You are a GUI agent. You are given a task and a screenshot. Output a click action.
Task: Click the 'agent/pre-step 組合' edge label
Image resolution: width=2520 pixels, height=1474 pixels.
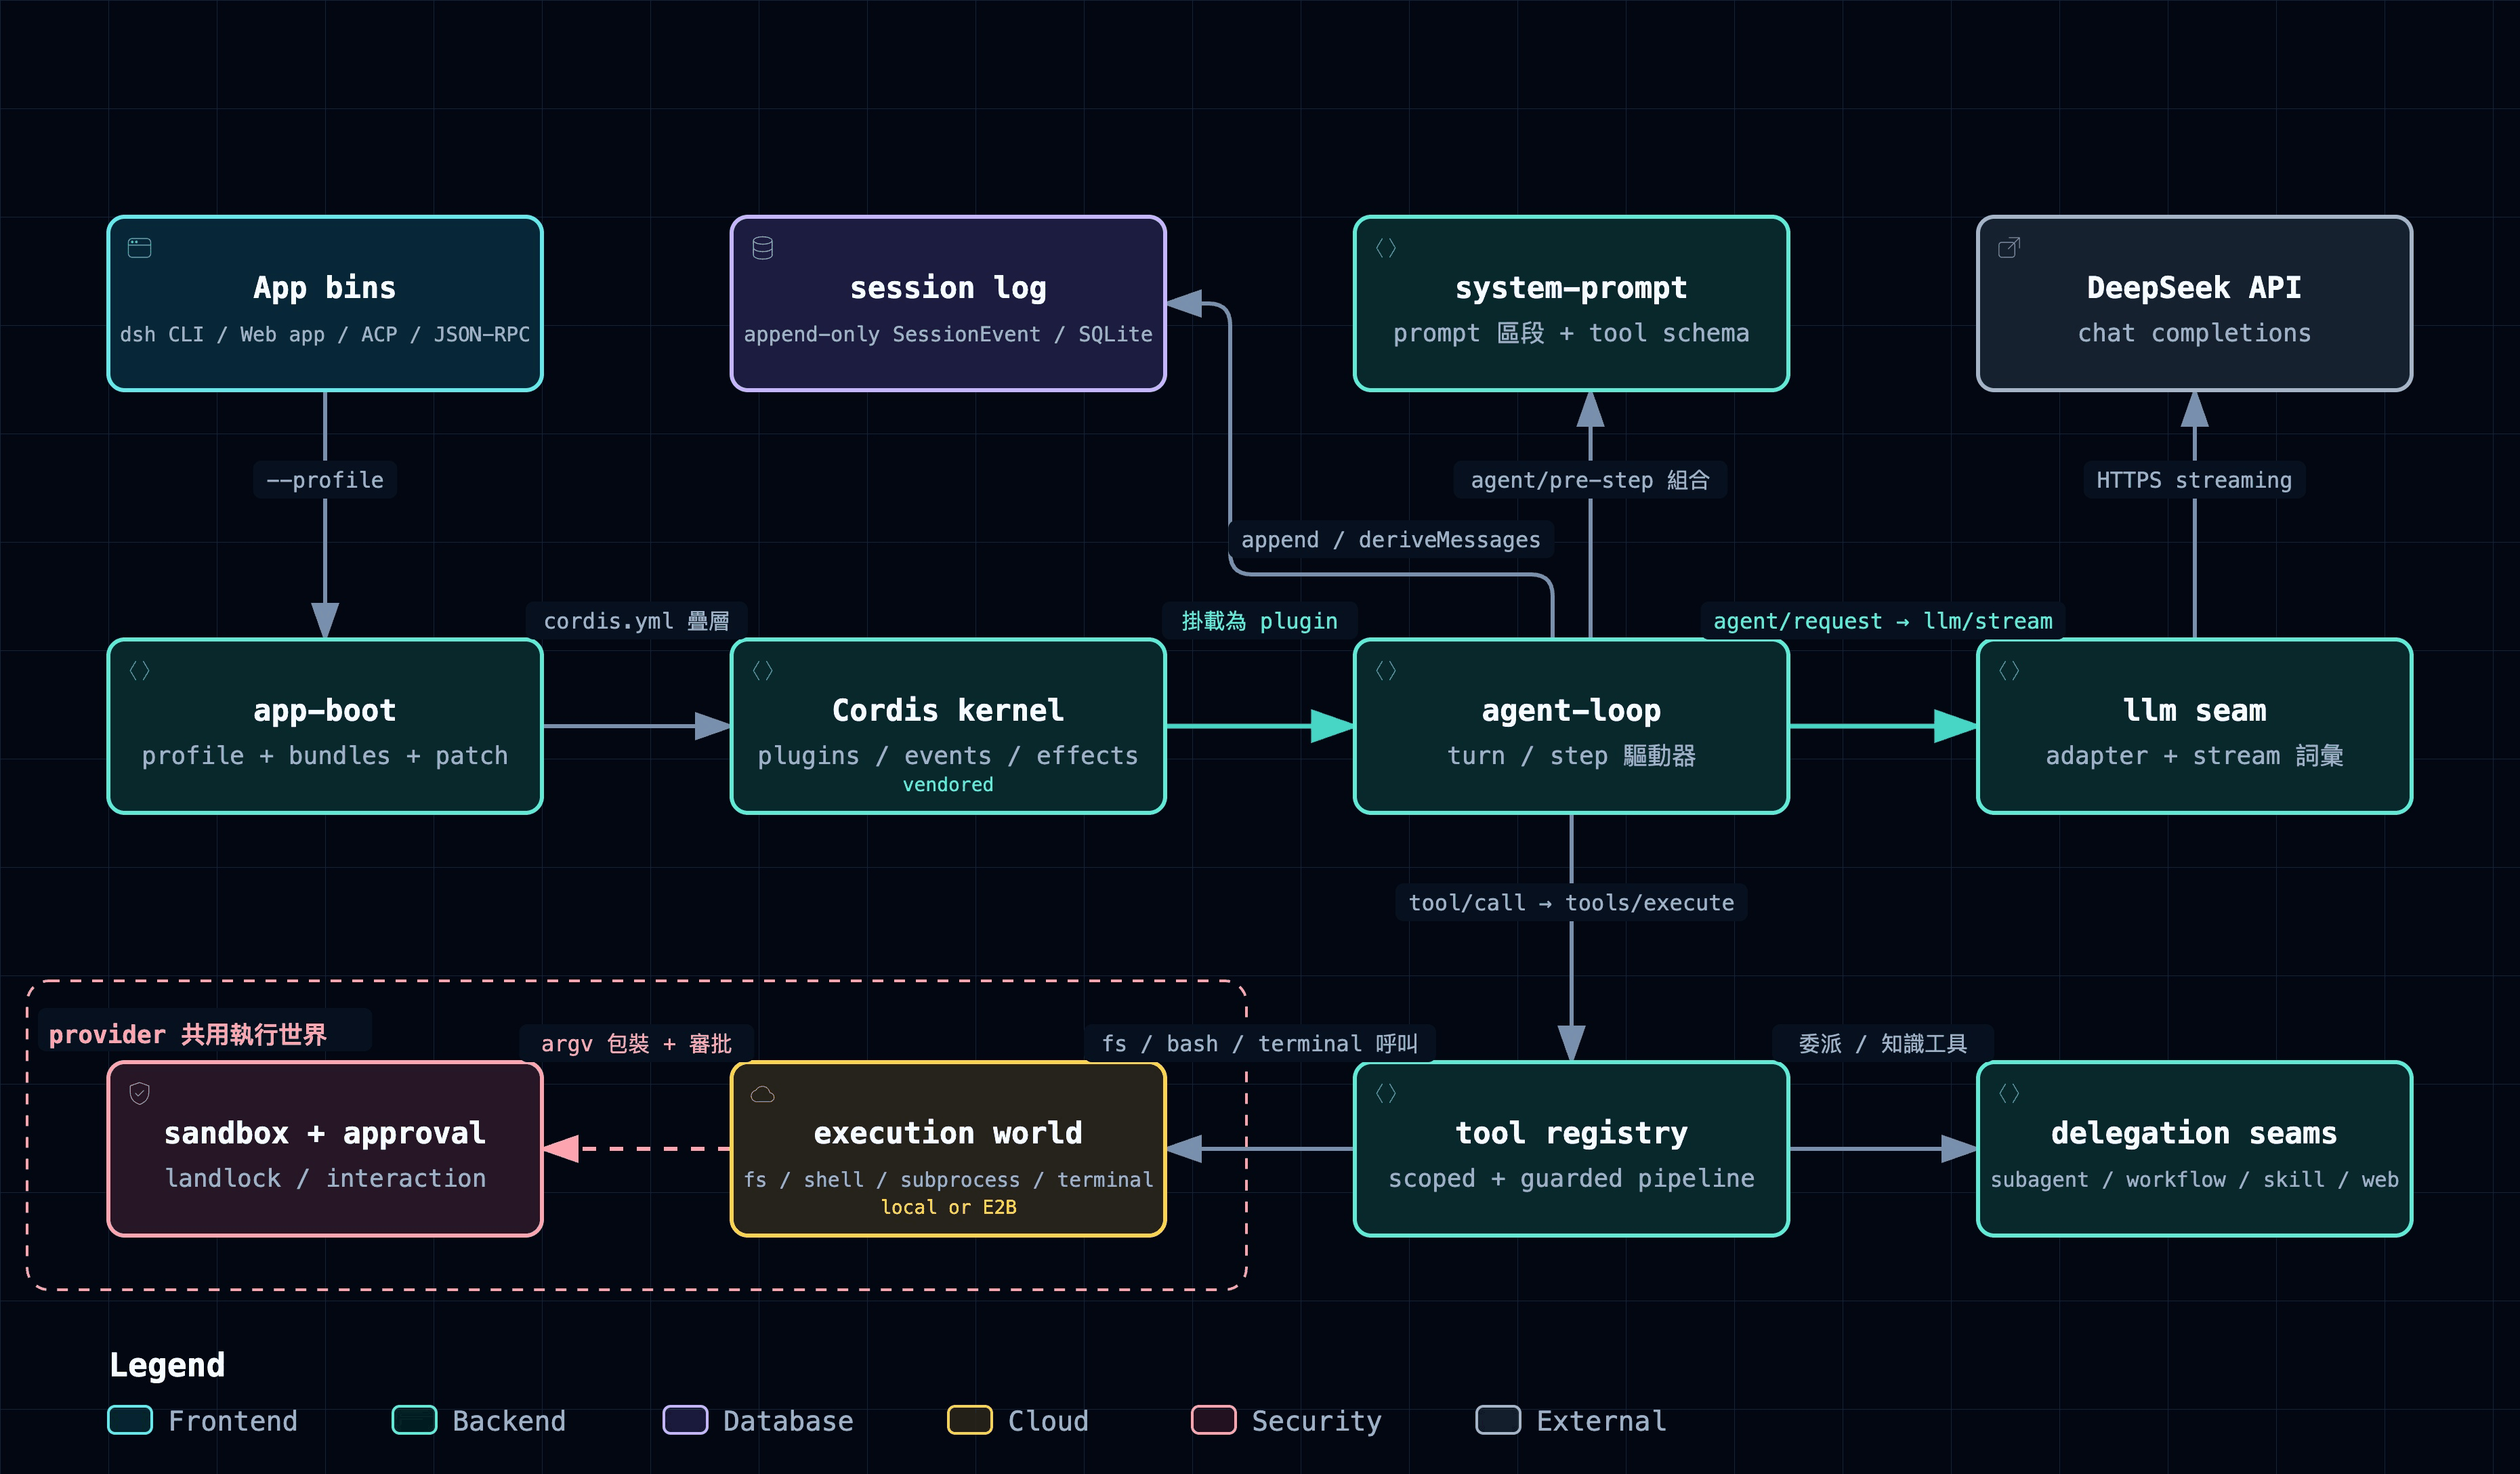coord(1590,480)
